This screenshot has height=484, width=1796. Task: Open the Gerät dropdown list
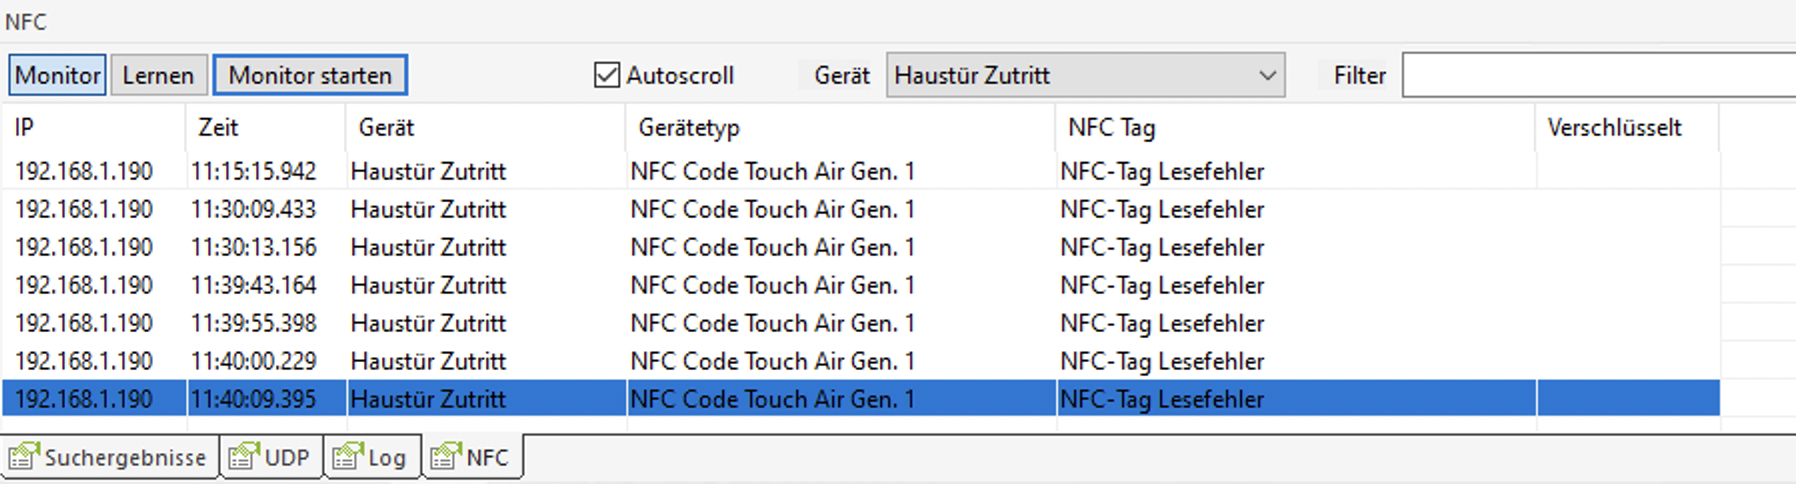(x=1266, y=76)
